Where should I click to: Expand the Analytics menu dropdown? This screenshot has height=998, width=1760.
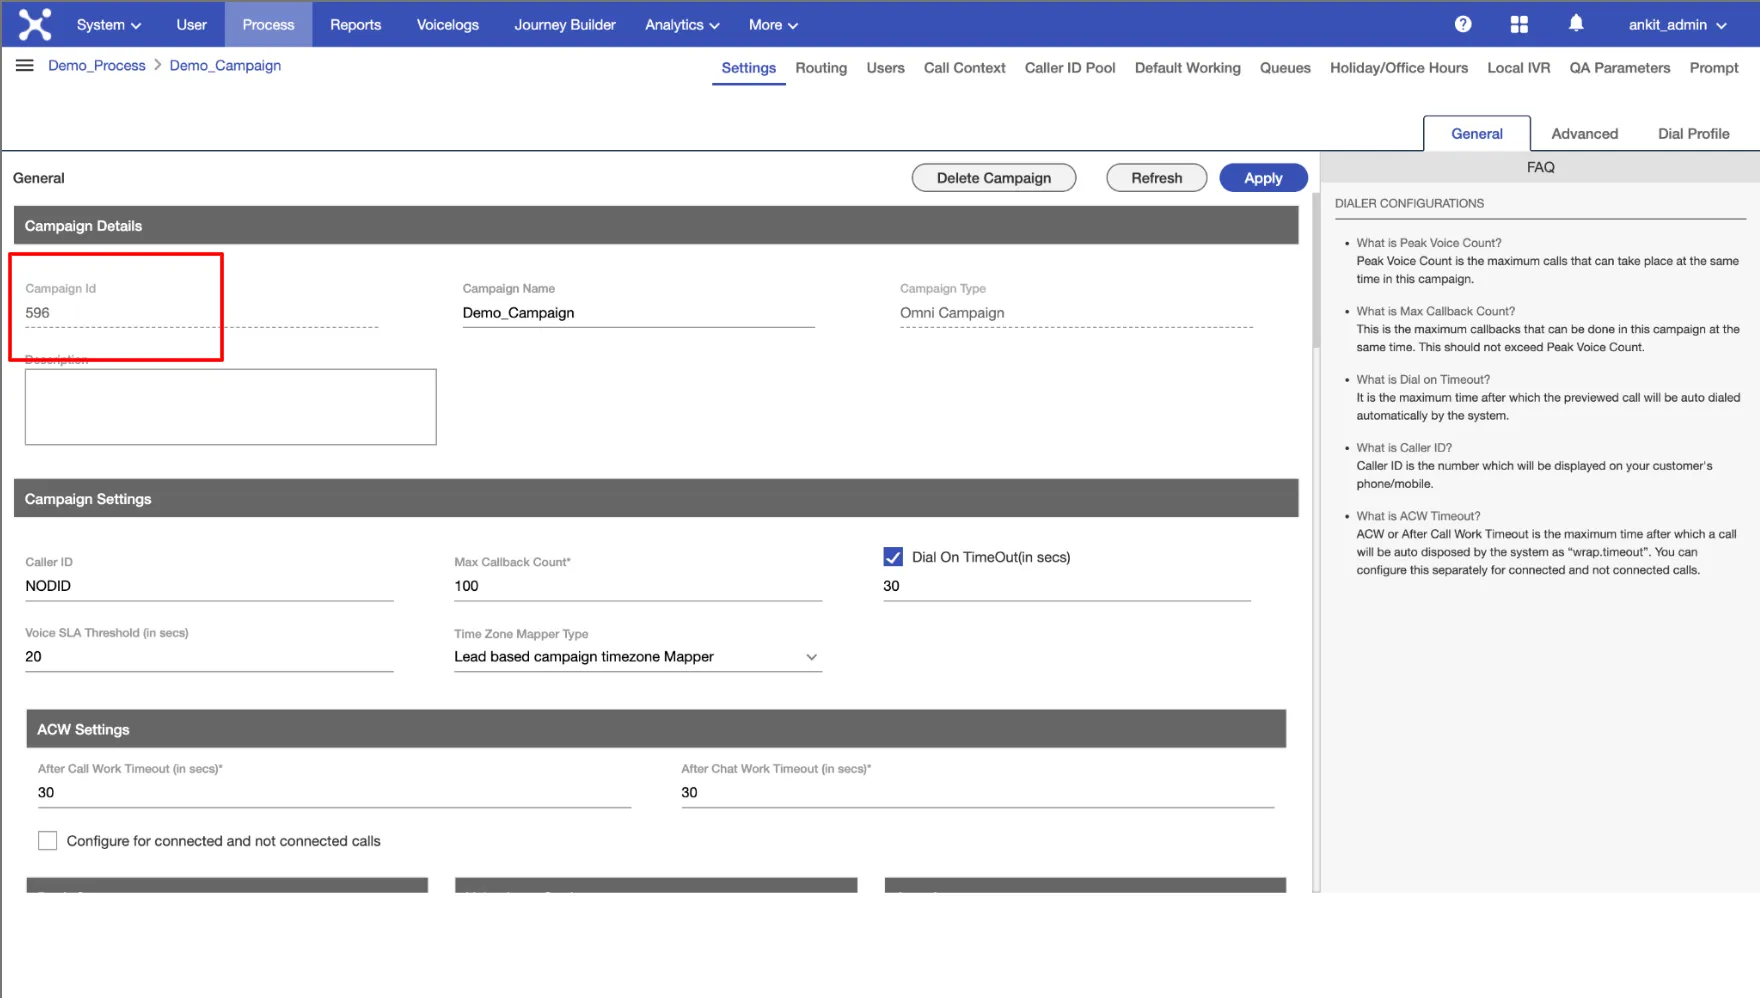coord(682,24)
